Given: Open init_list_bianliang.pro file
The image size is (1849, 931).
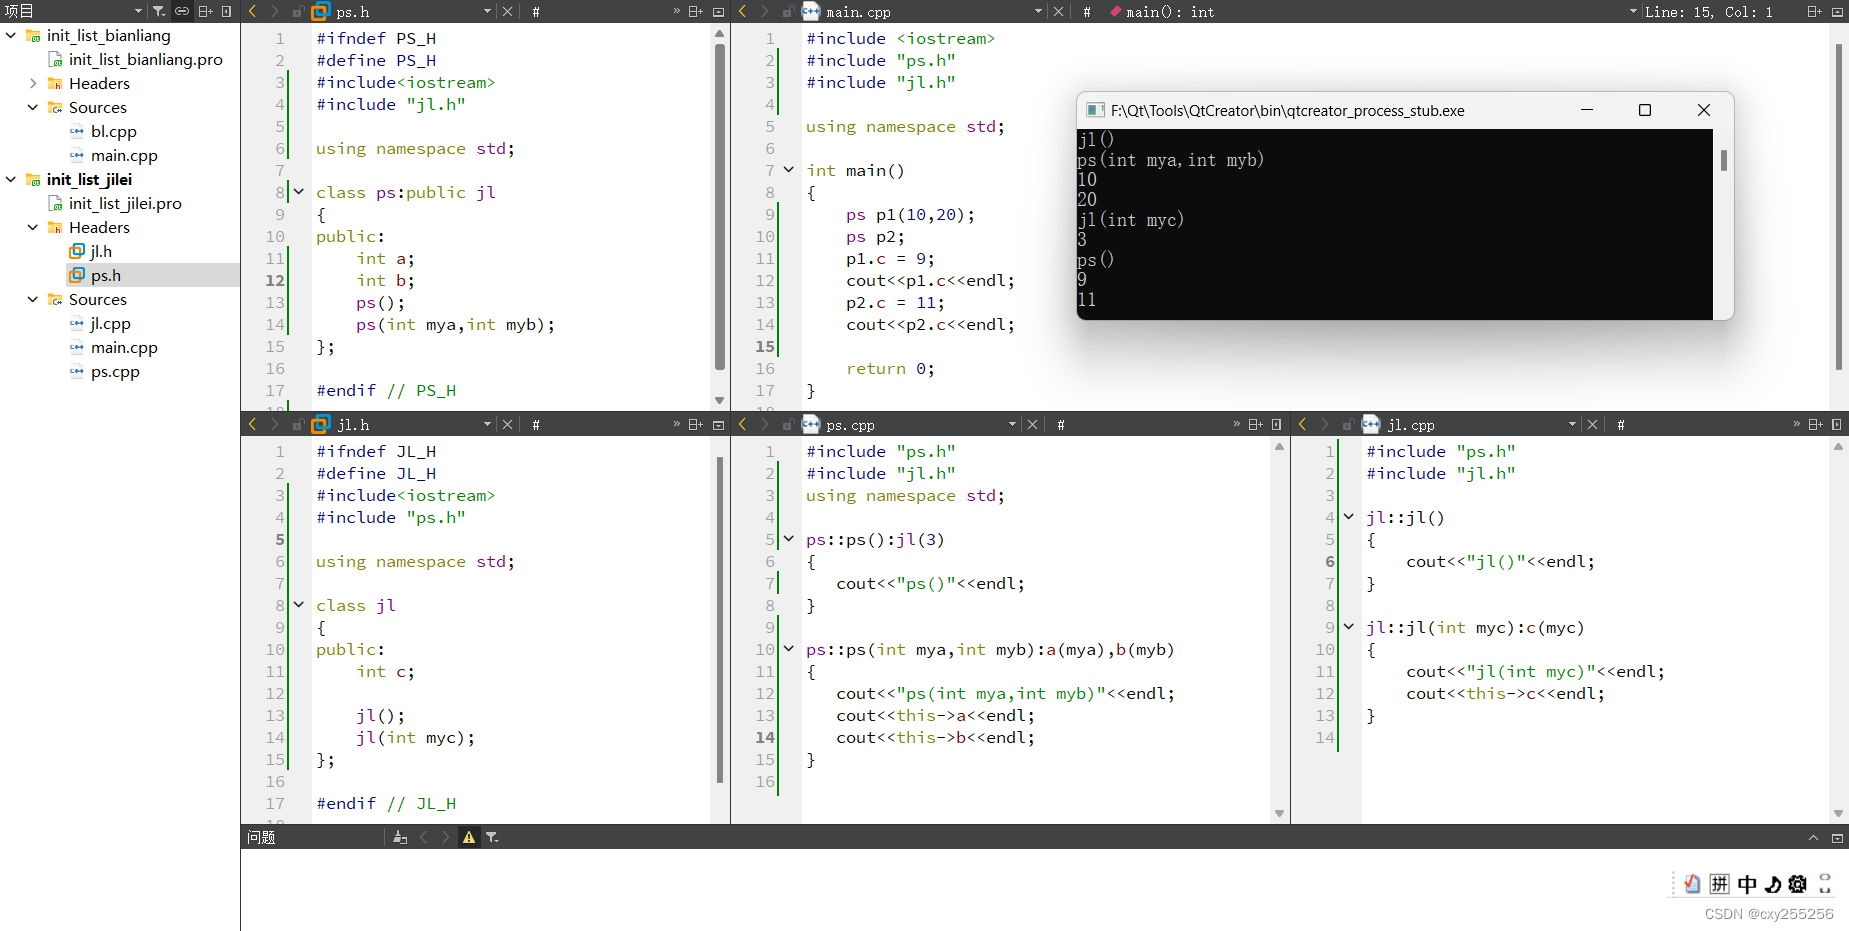Looking at the screenshot, I should click(145, 59).
